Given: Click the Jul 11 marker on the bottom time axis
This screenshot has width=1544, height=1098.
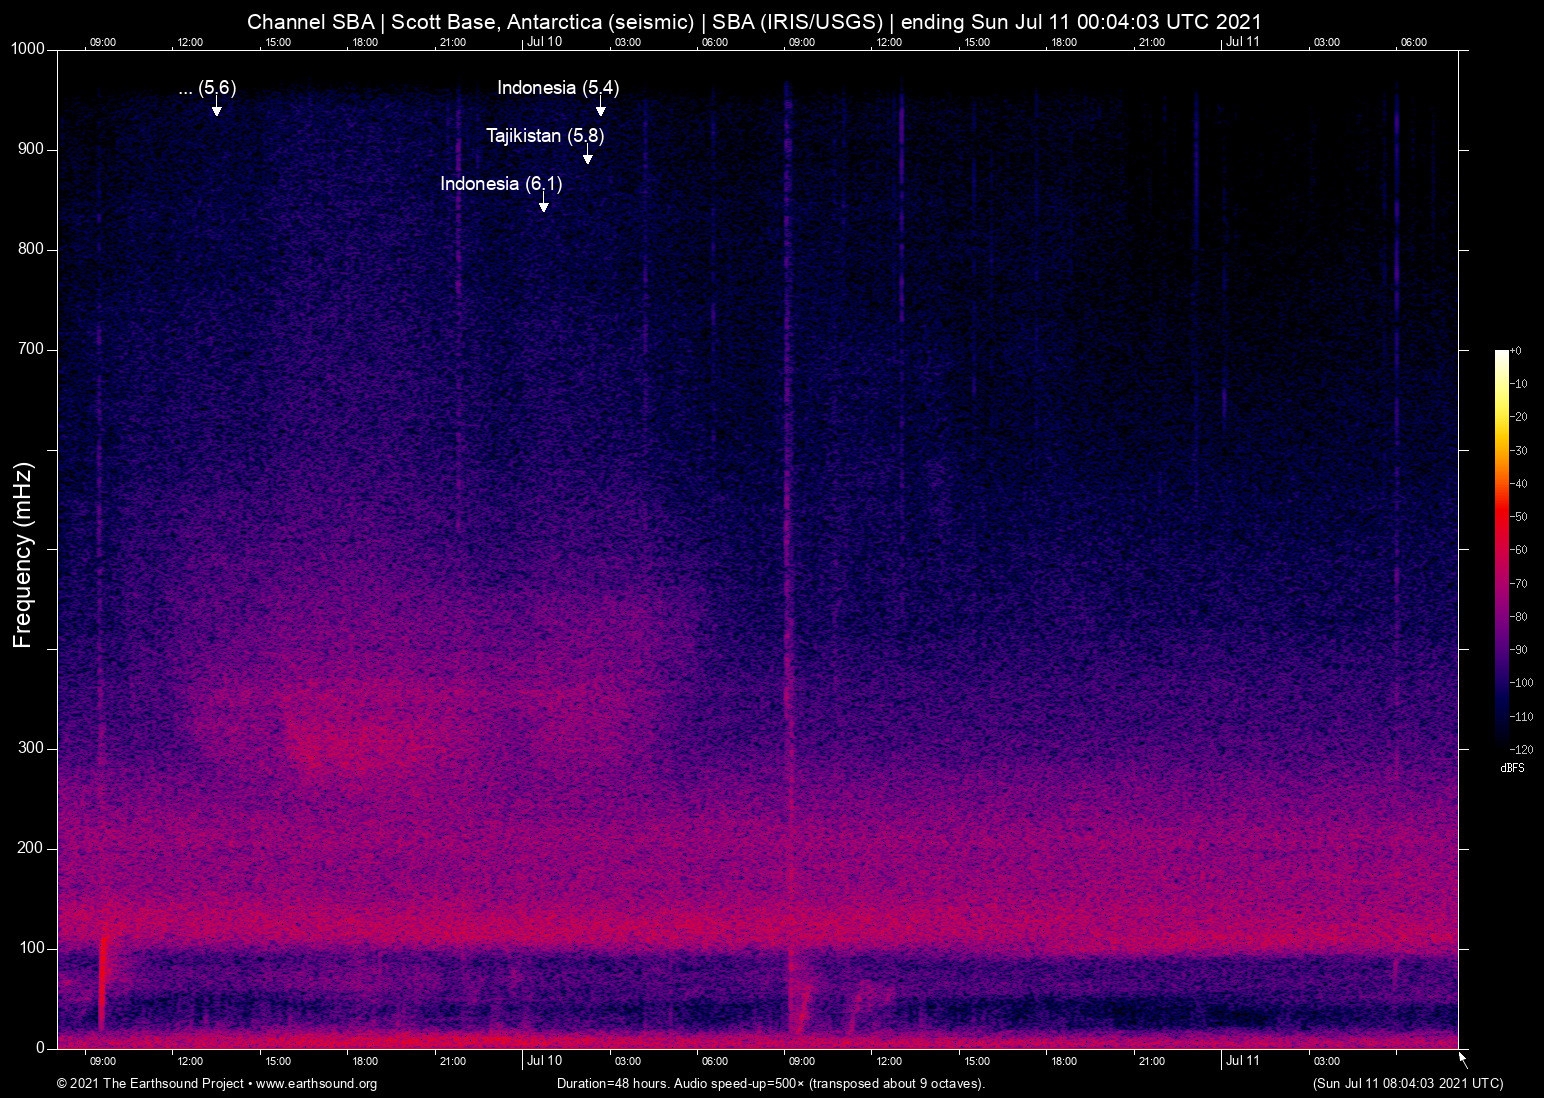Looking at the screenshot, I should pyautogui.click(x=1243, y=1061).
